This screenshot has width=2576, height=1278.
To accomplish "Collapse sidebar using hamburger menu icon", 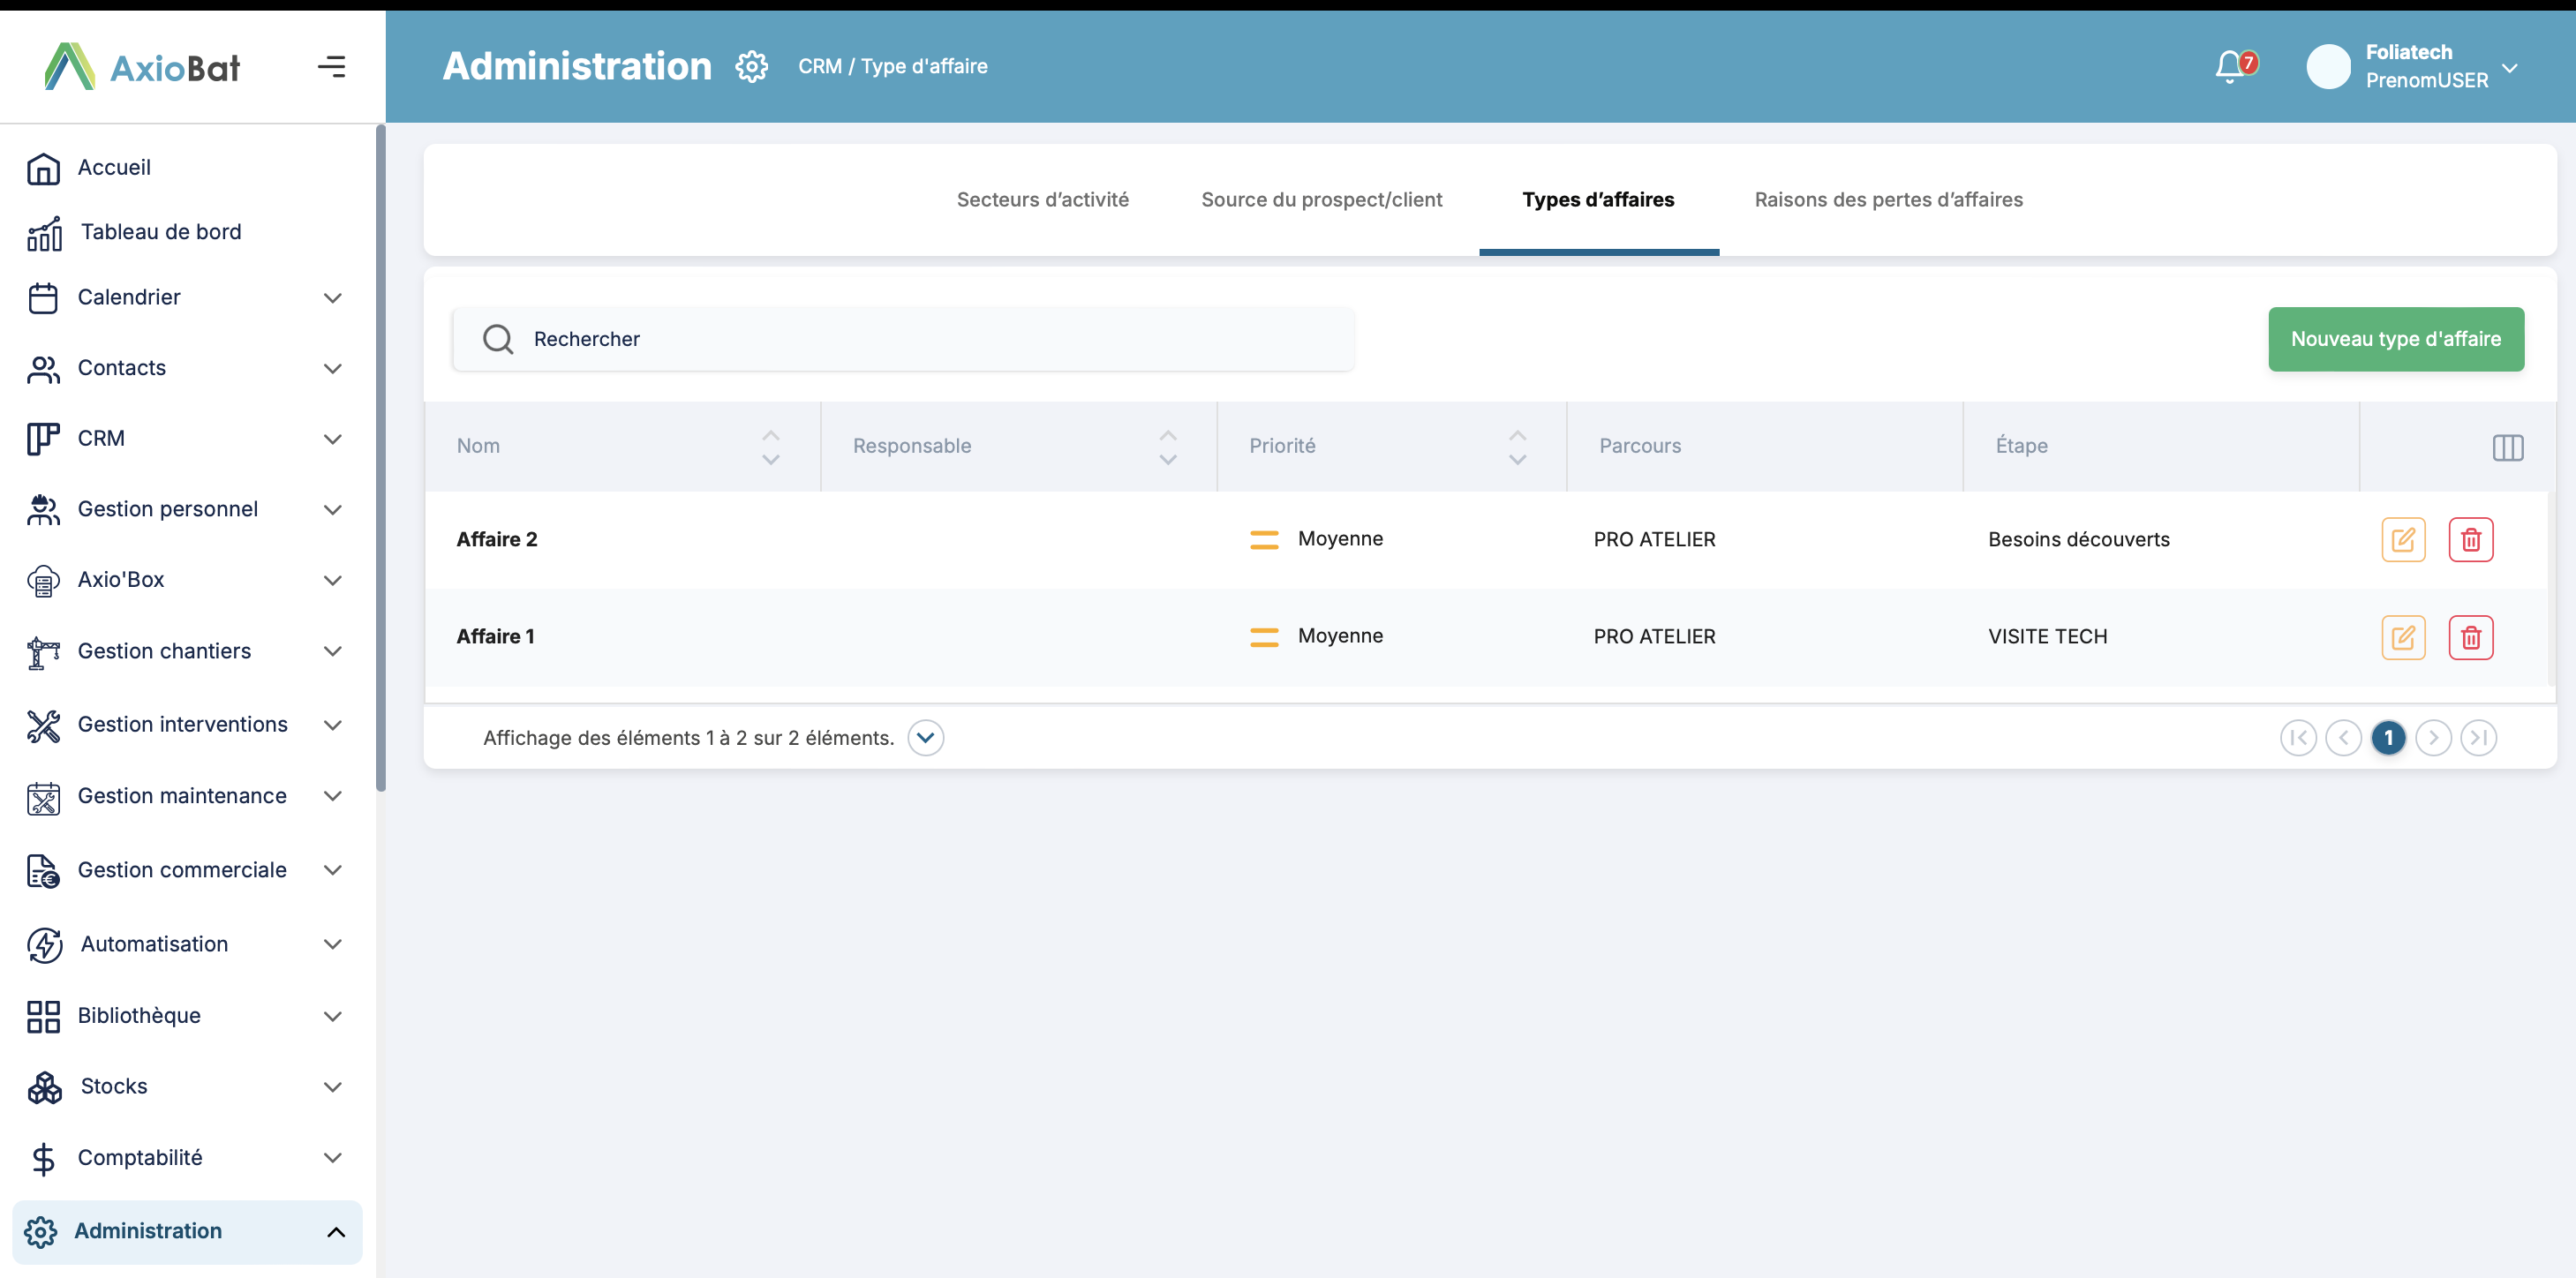I will [331, 67].
